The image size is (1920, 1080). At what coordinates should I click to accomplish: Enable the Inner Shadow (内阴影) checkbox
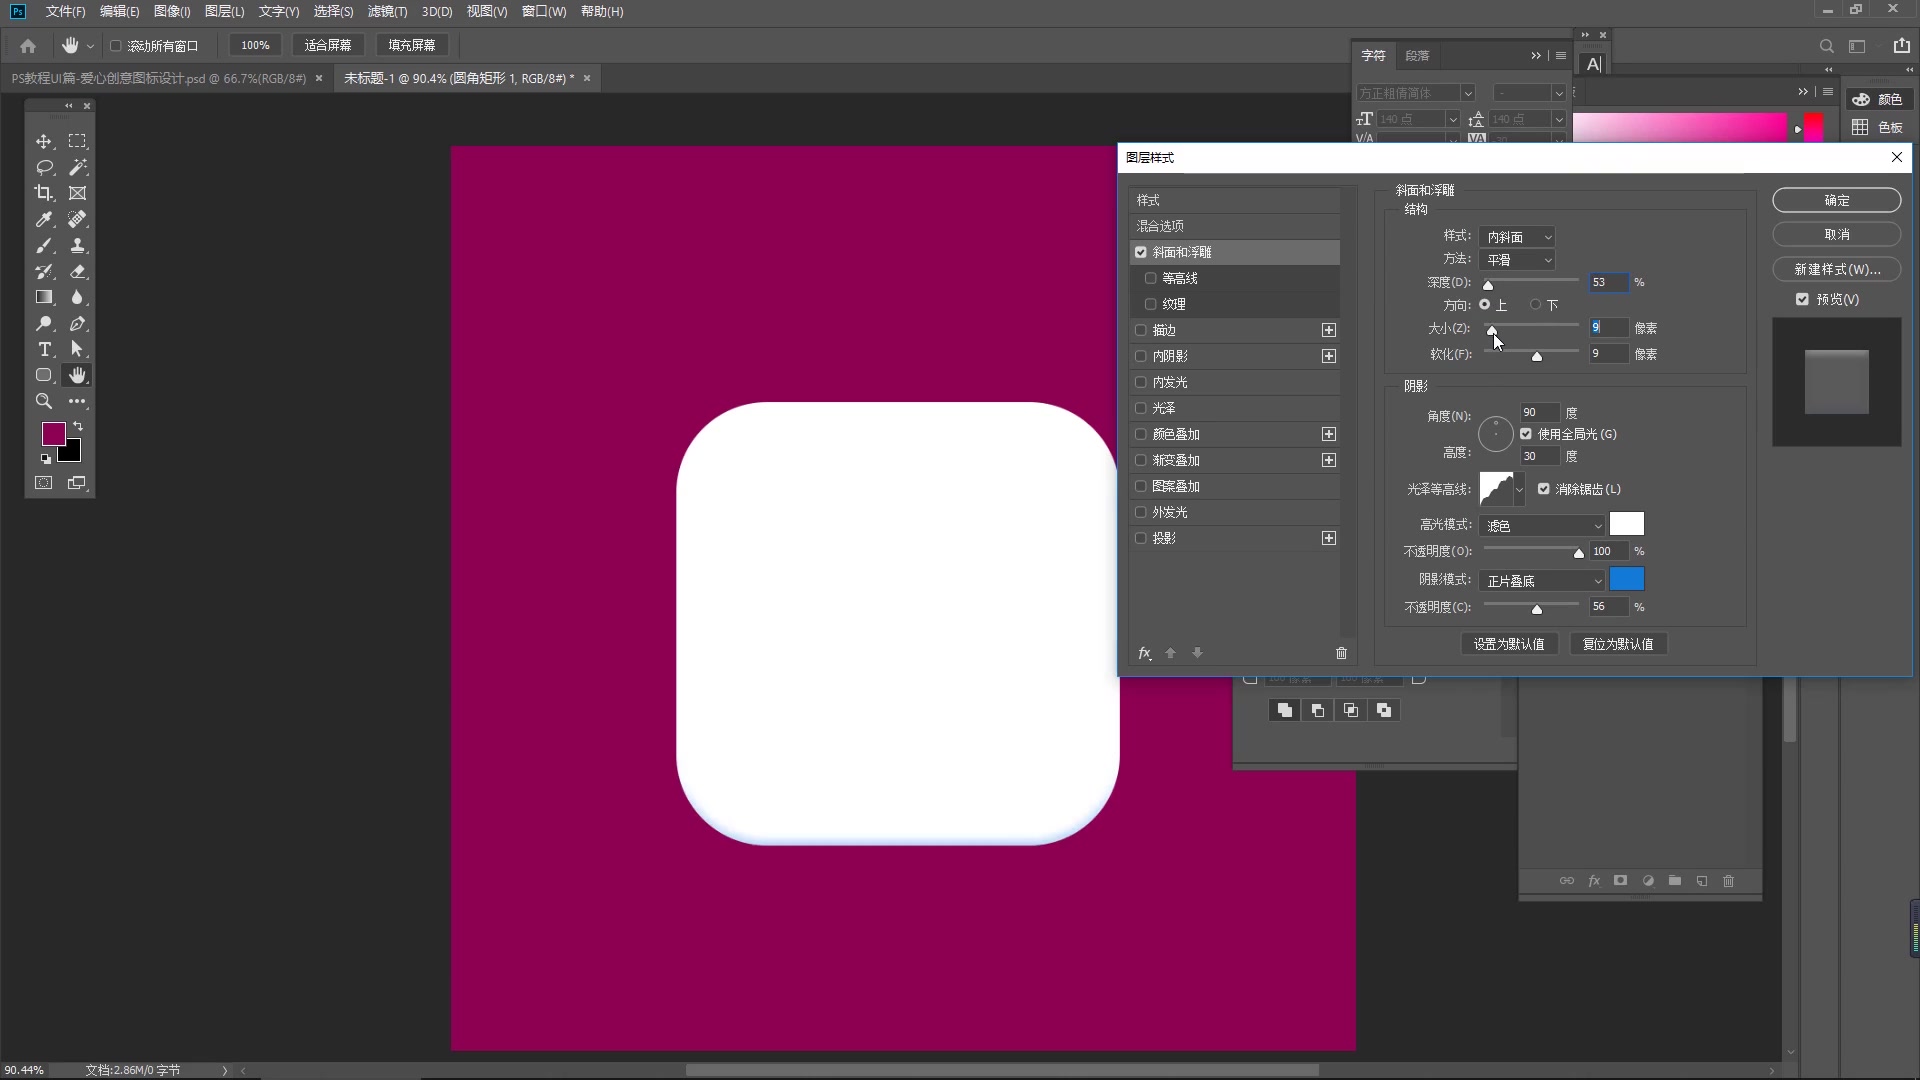(1141, 356)
